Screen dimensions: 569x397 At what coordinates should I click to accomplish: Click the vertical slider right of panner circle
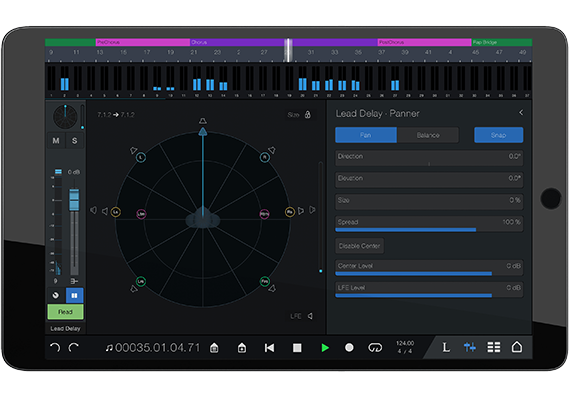point(320,217)
